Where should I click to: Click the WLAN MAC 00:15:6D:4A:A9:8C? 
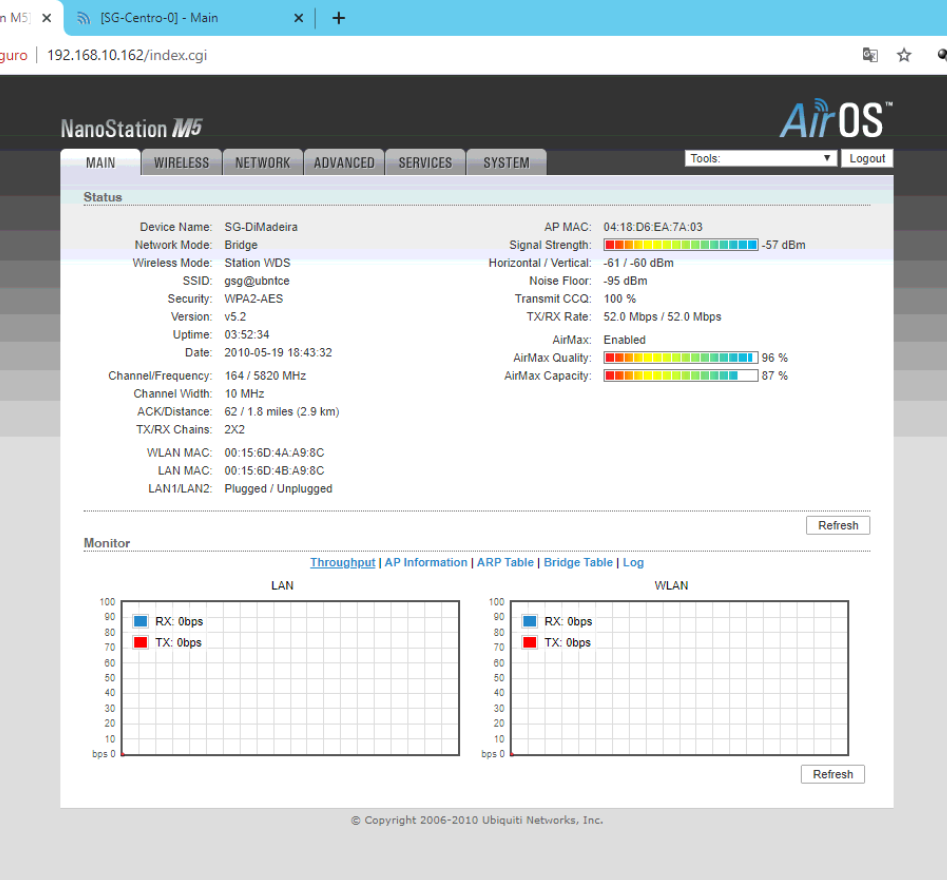pyautogui.click(x=274, y=453)
